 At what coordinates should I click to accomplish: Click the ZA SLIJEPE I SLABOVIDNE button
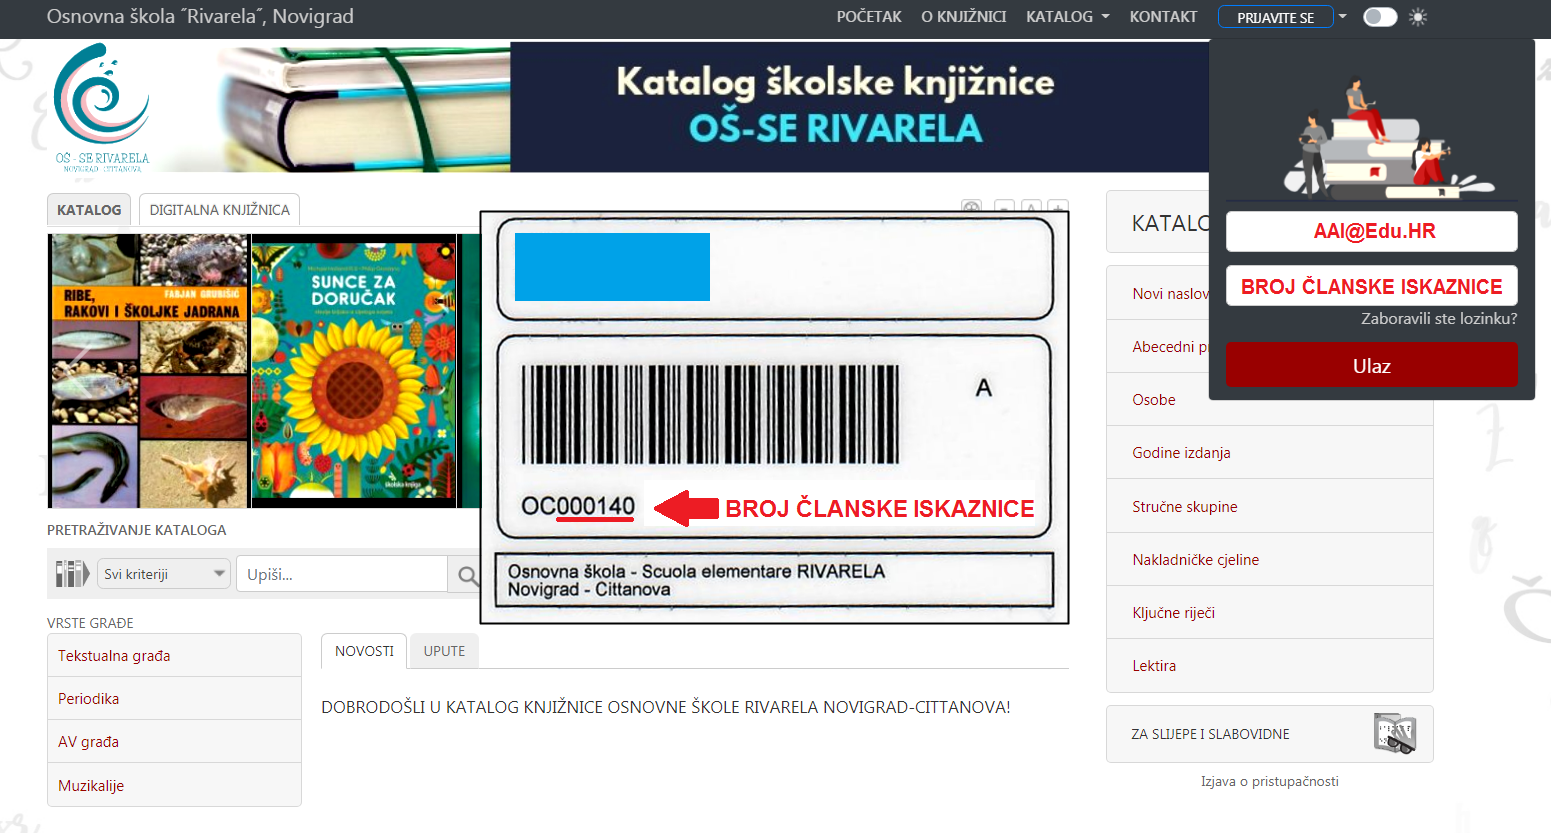click(x=1269, y=734)
